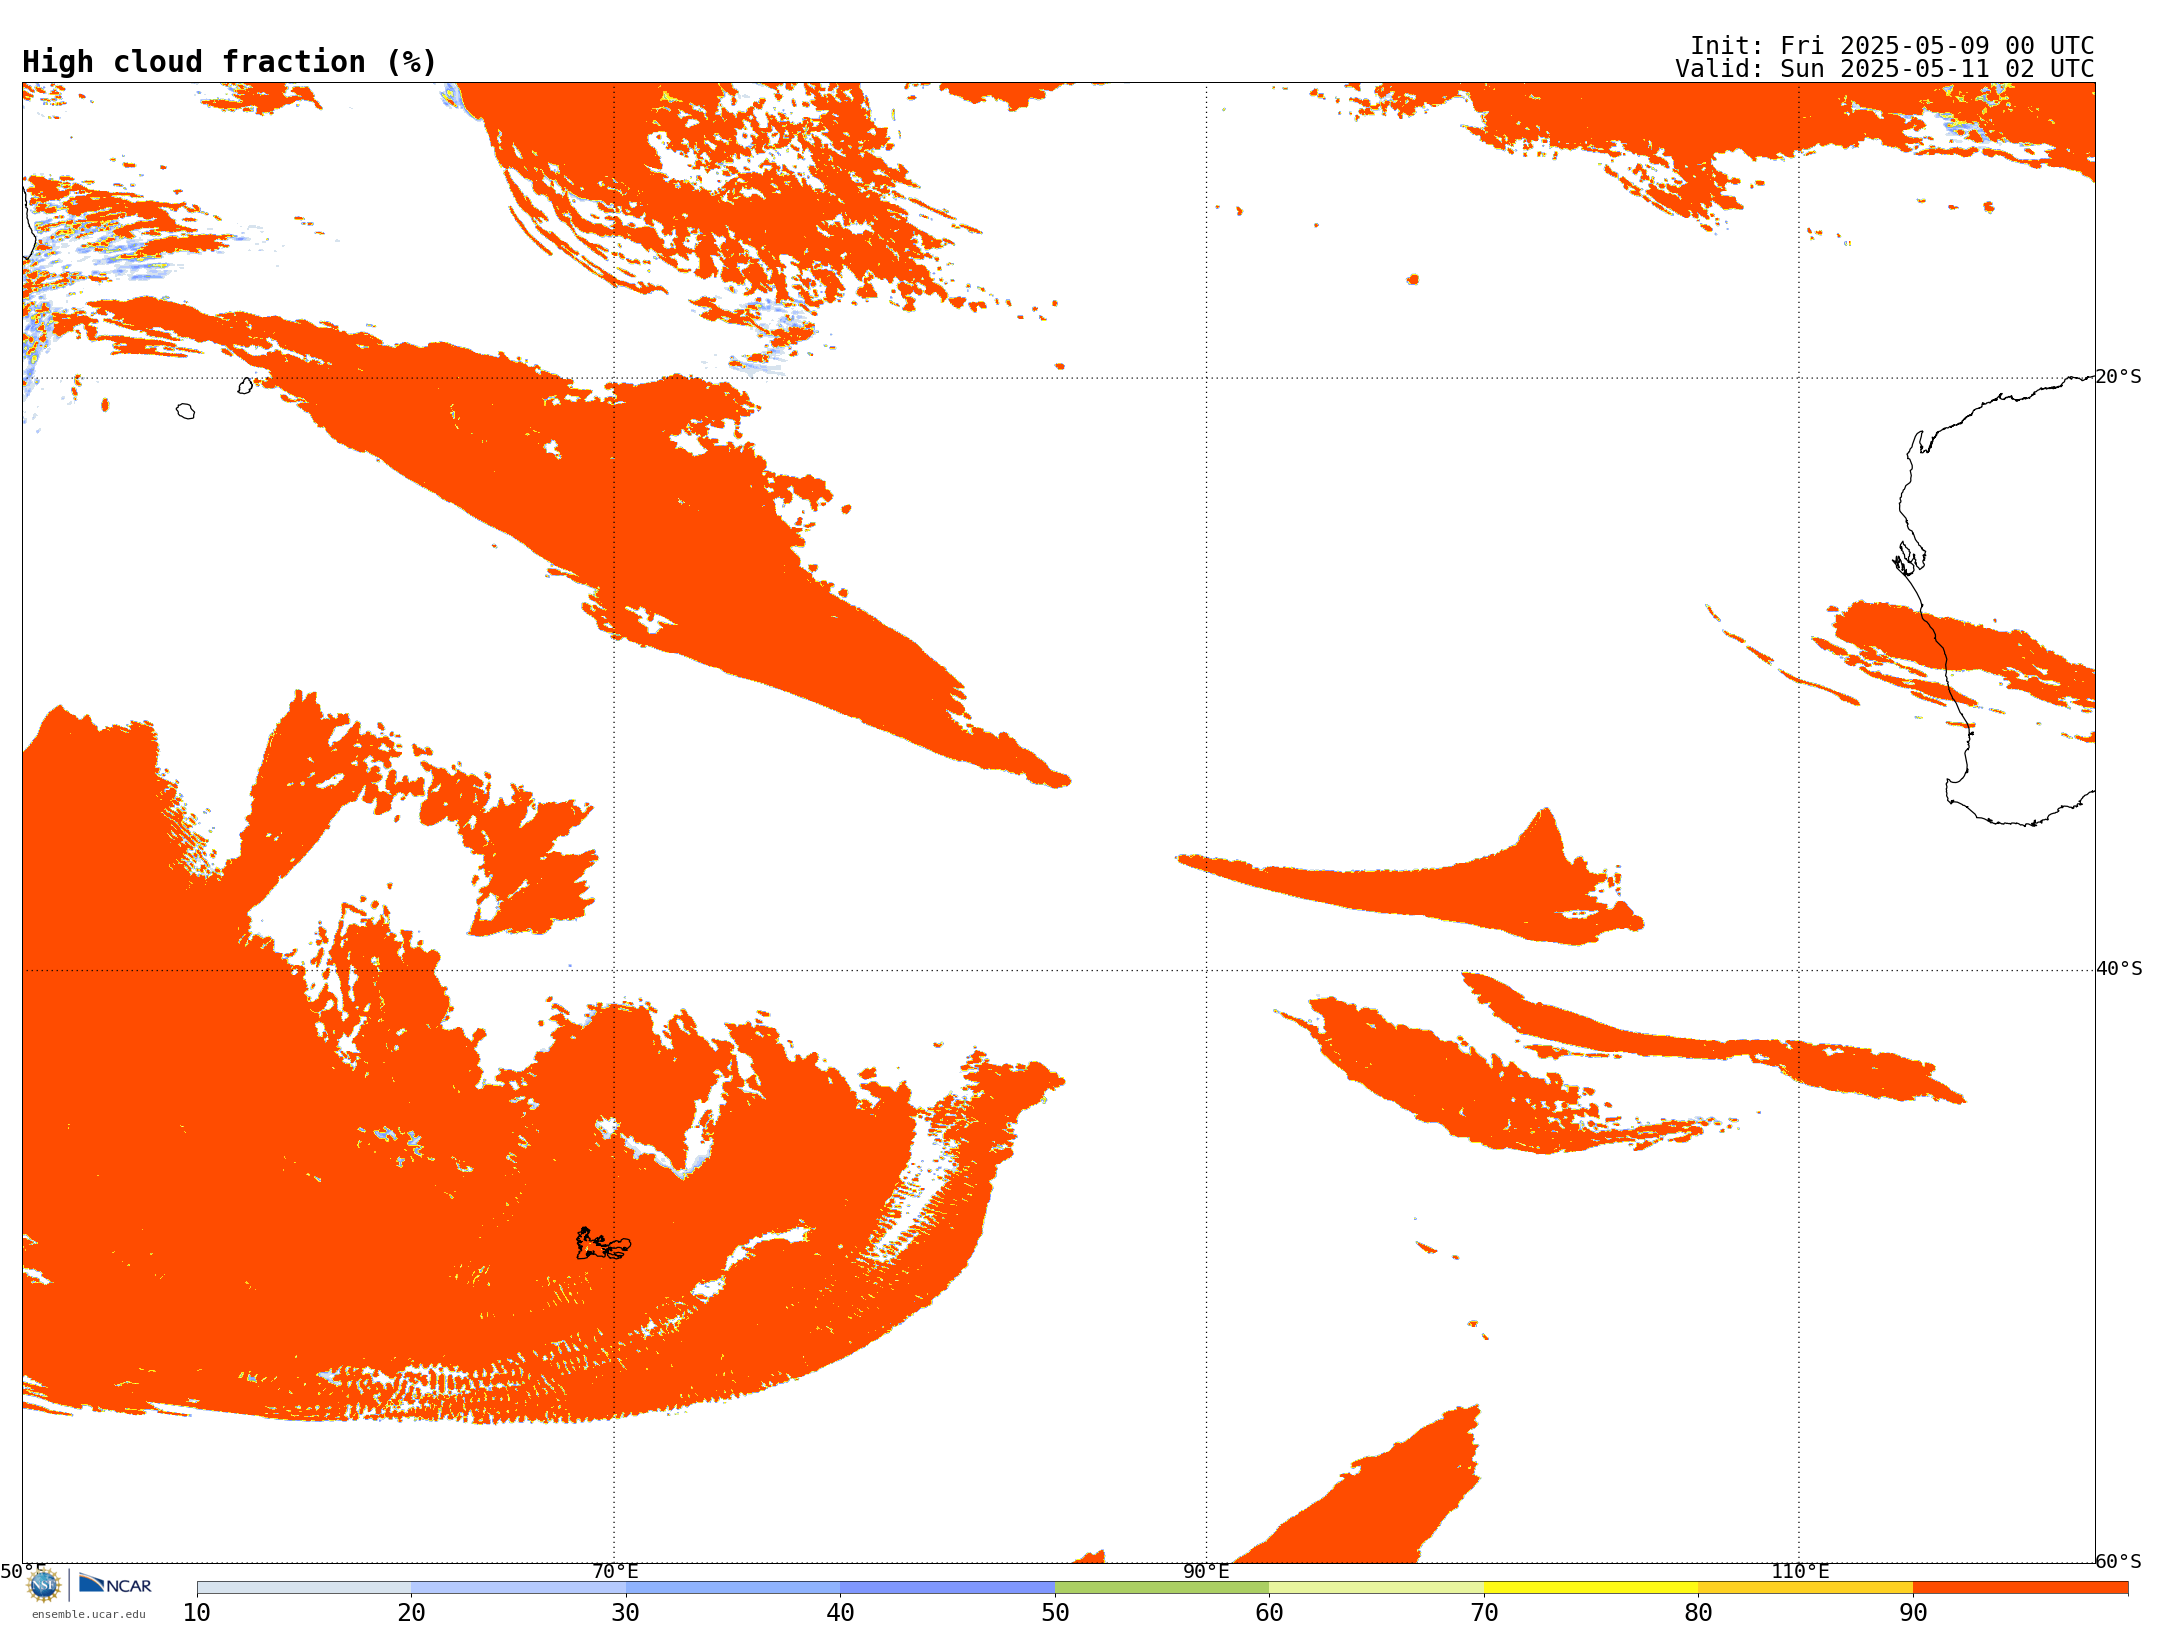
Task: Click the colorbar tick label 60
Action: pos(1269,1613)
